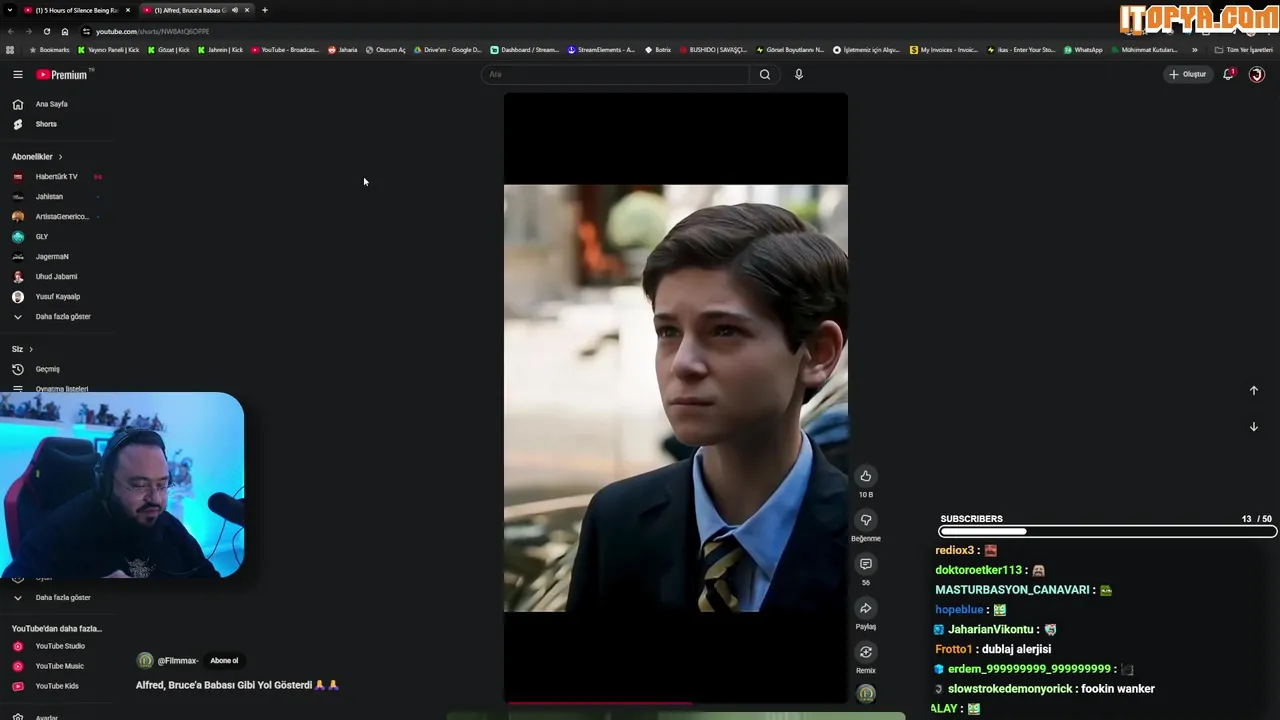Click the YouTube search input field
Screen dimensions: 1280x720
[615, 74]
